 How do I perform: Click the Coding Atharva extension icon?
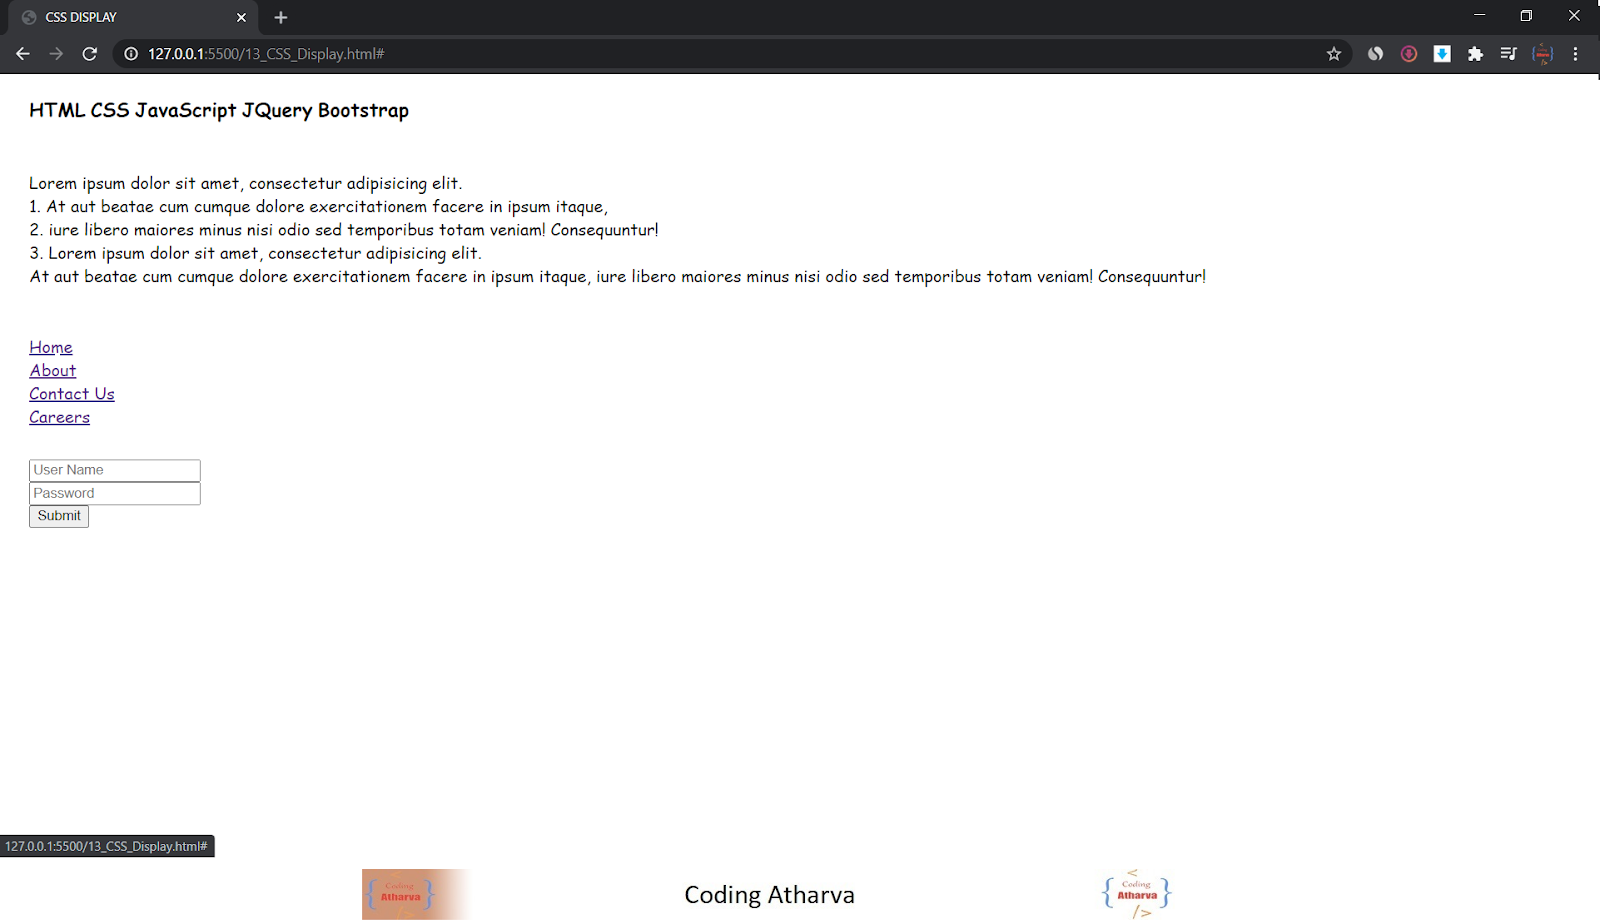[1542, 53]
